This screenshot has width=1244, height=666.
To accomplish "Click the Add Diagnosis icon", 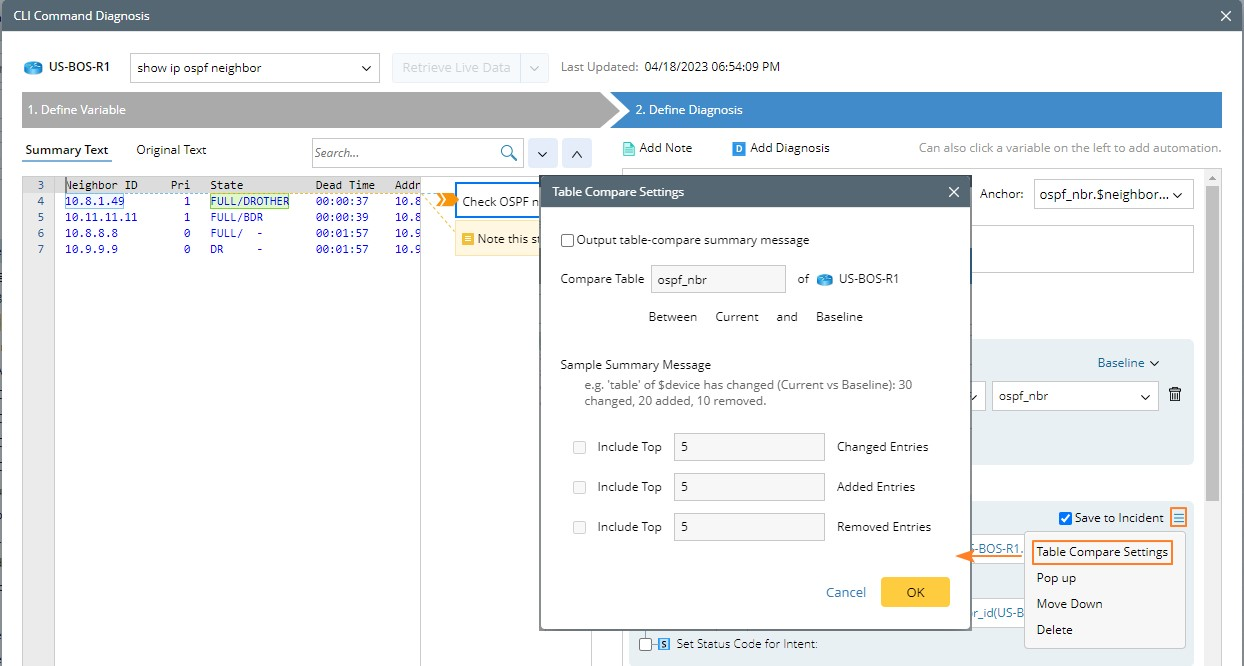I will tap(739, 148).
